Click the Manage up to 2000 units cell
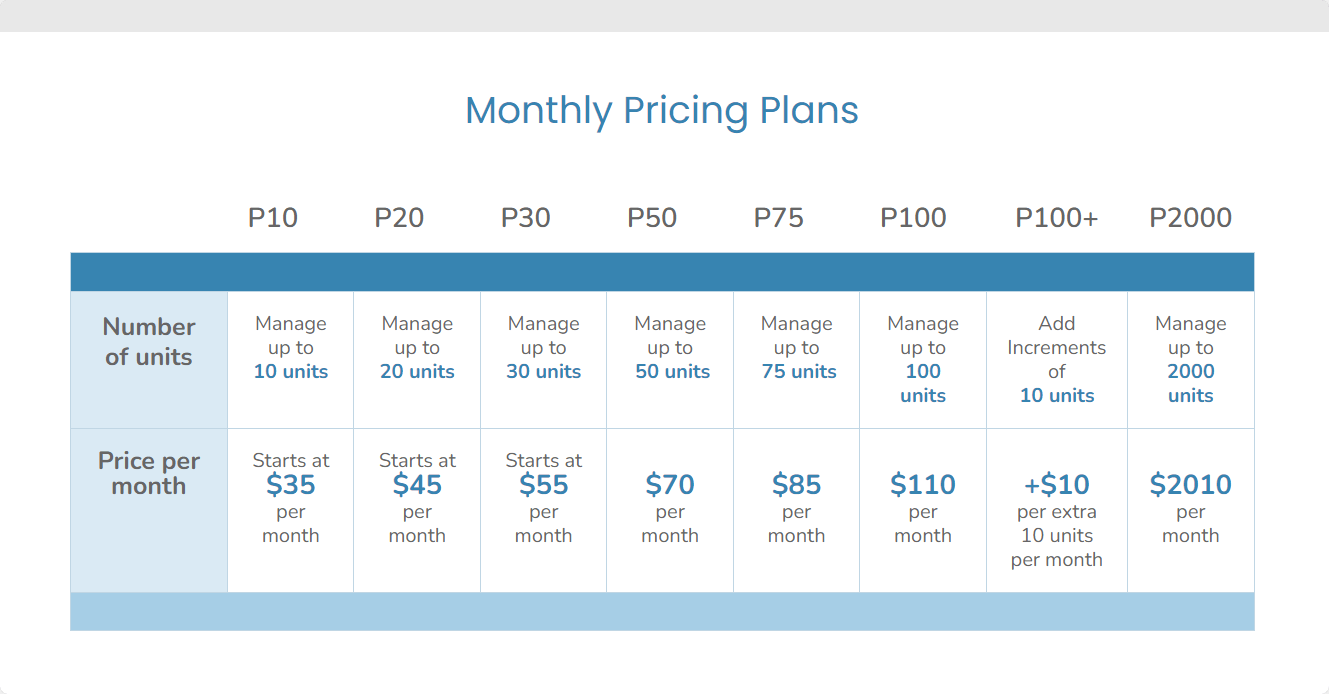The image size is (1329, 694). tap(1191, 360)
